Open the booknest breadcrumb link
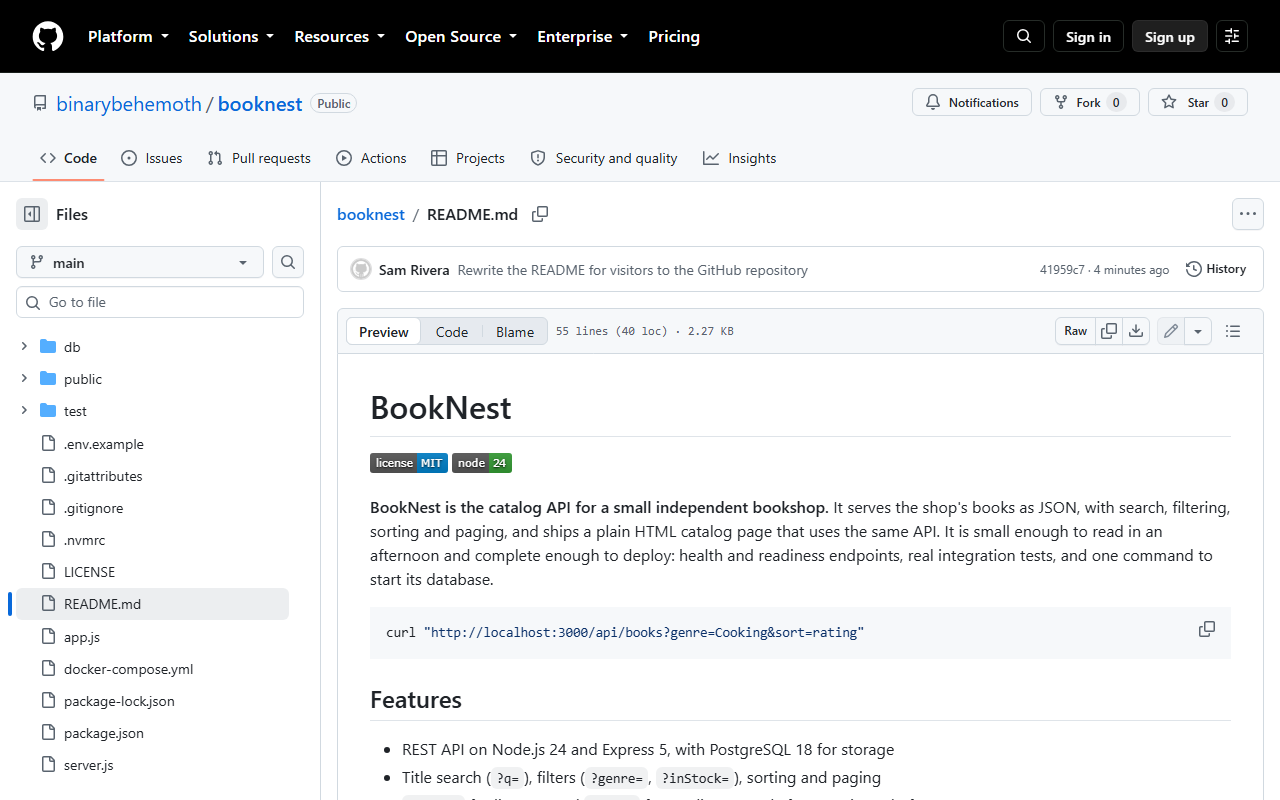The image size is (1280, 800). [x=371, y=214]
